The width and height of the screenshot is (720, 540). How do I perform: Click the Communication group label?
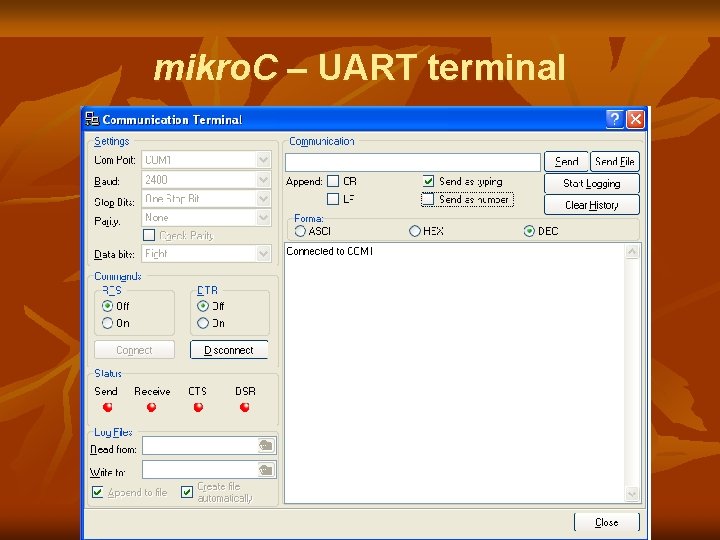pyautogui.click(x=322, y=141)
